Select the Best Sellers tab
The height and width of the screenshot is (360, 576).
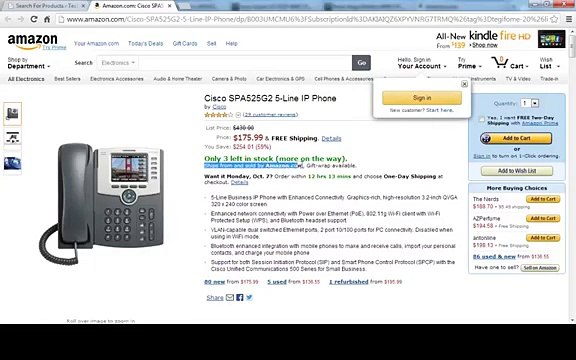[x=67, y=79]
